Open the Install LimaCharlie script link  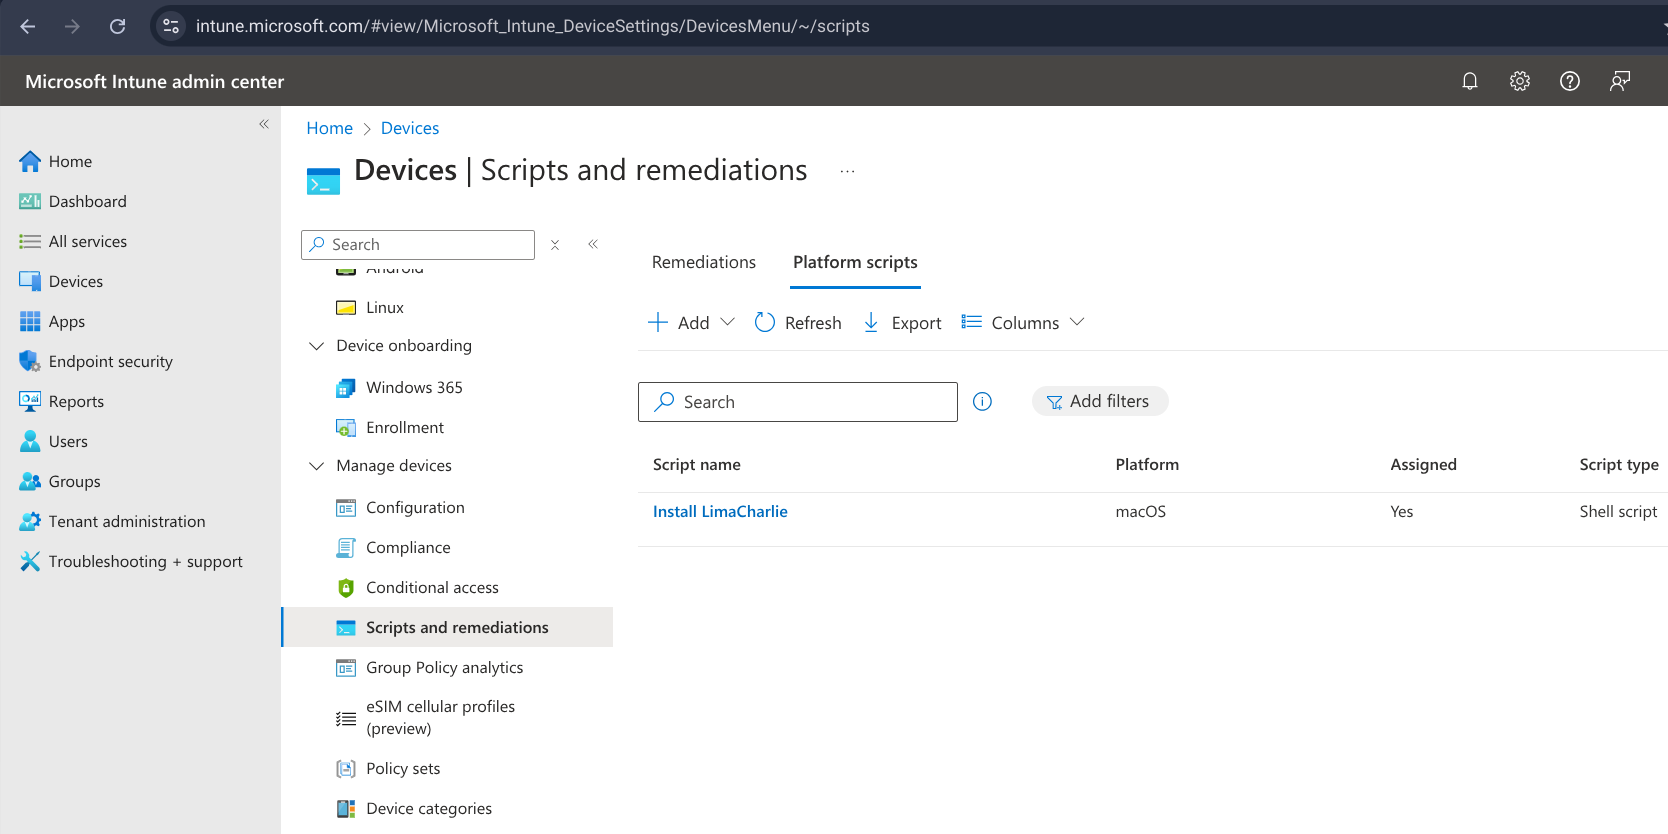[x=720, y=511]
